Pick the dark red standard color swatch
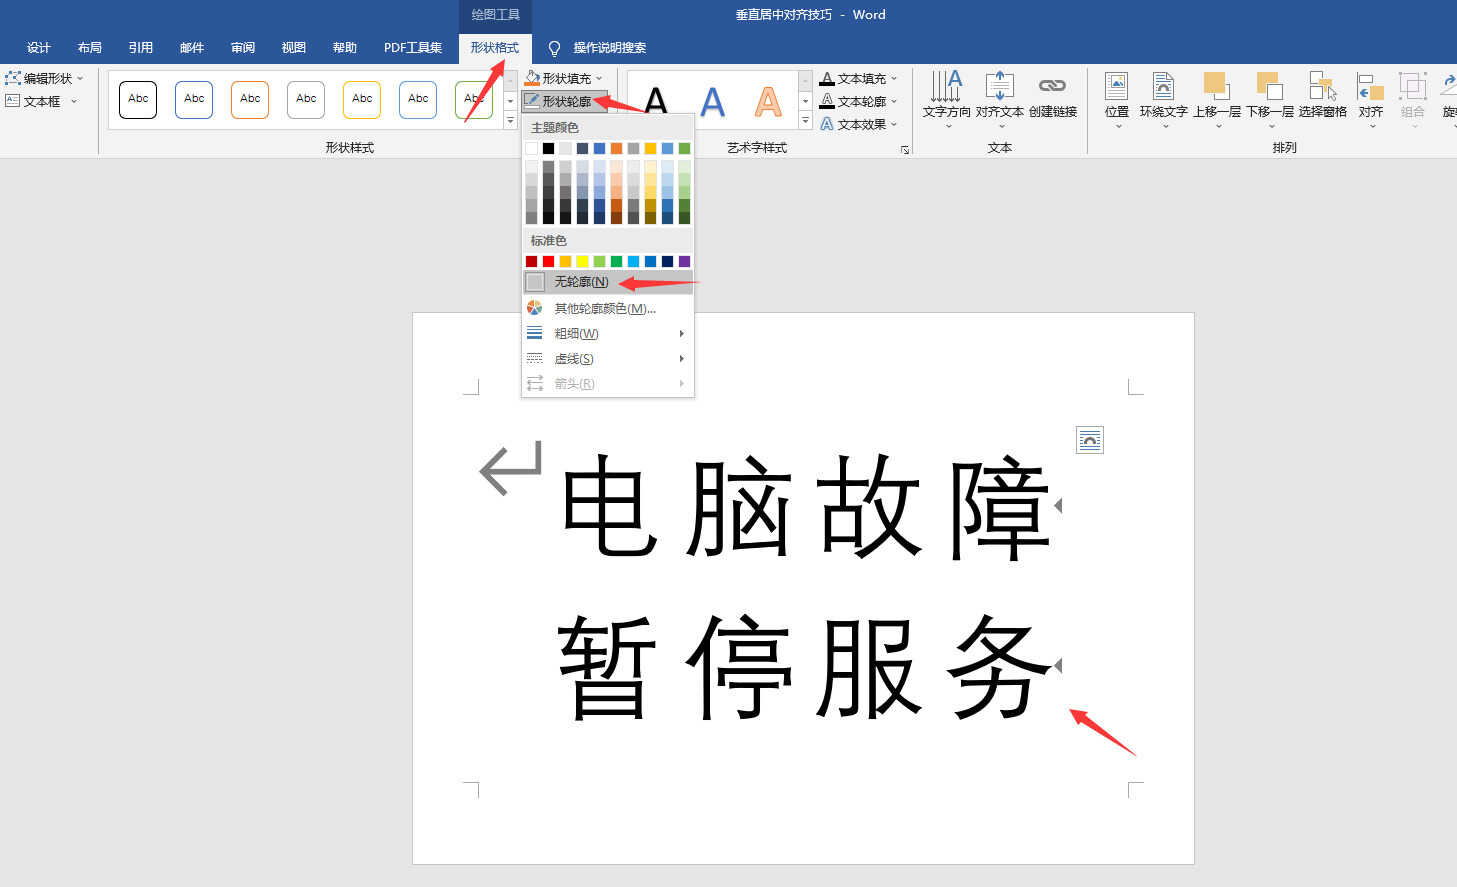The image size is (1457, 887). [531, 261]
